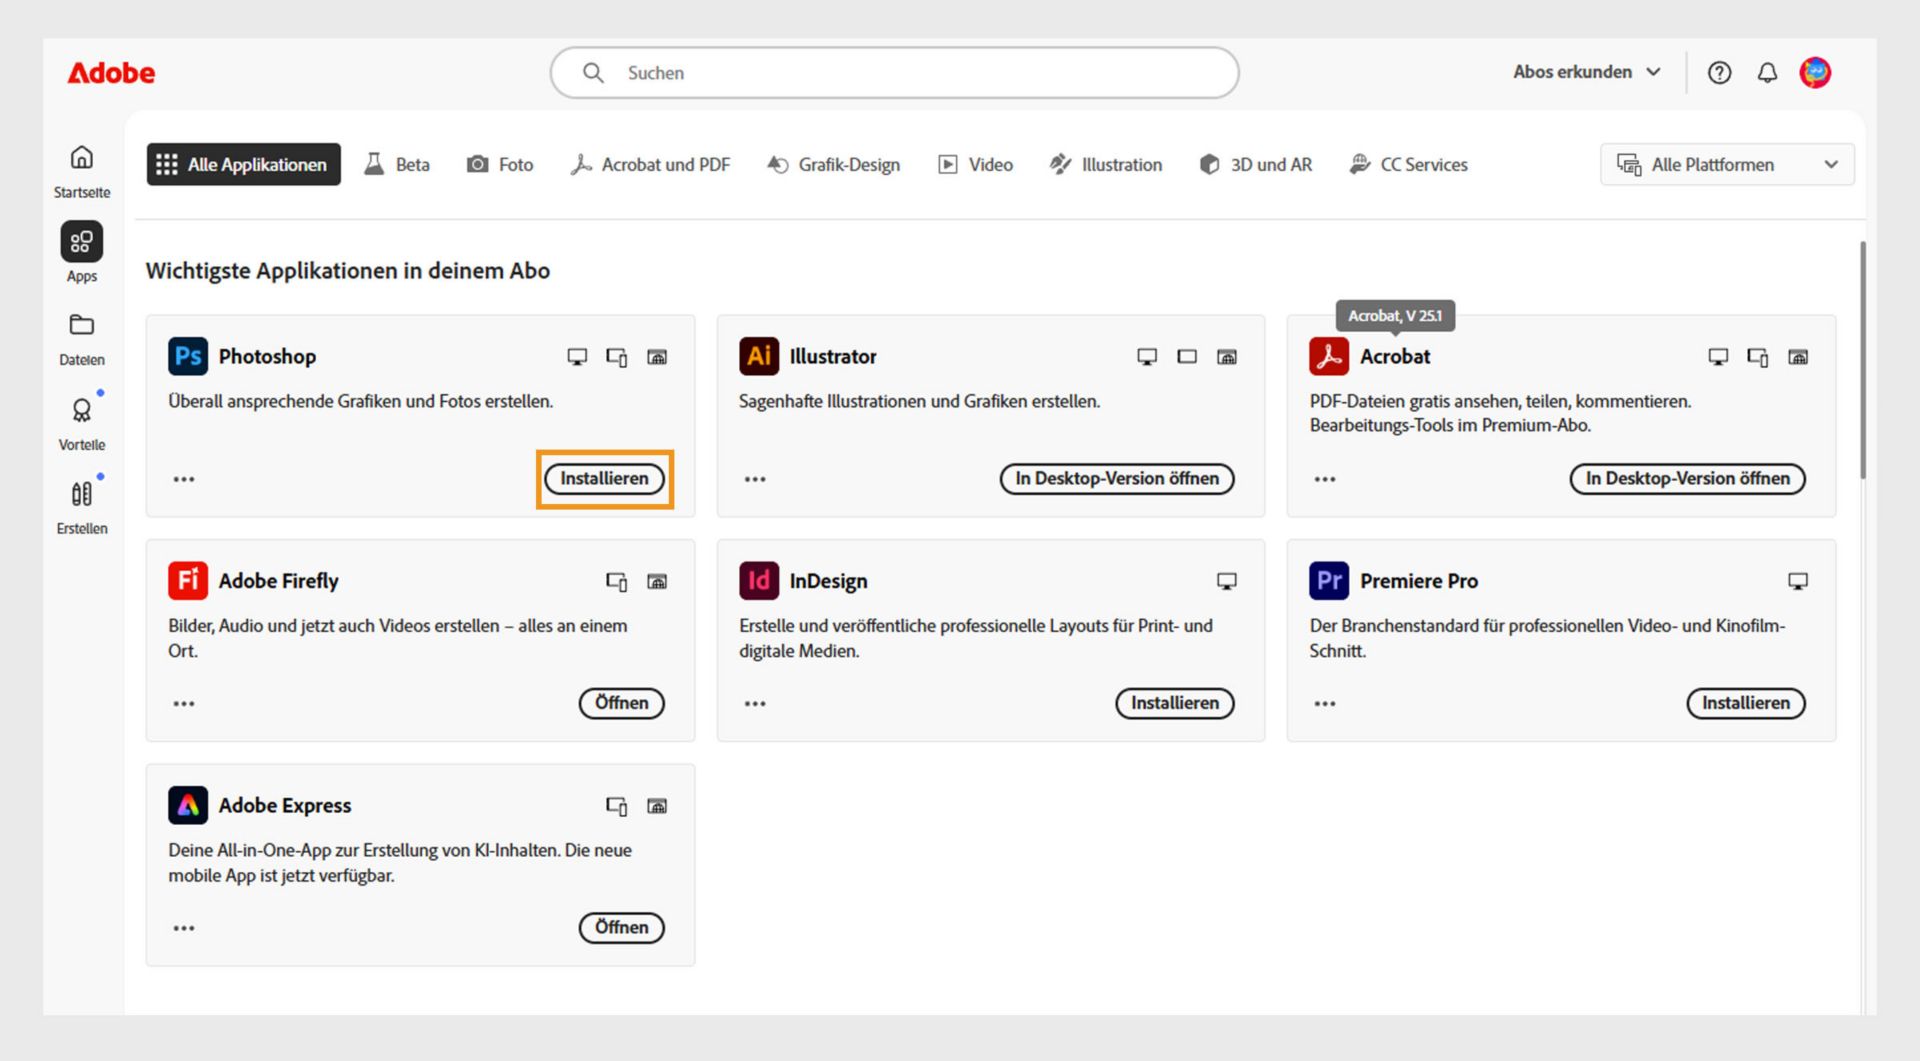The width and height of the screenshot is (1920, 1061).
Task: Open Illustrator in the desktop version
Action: click(1117, 479)
